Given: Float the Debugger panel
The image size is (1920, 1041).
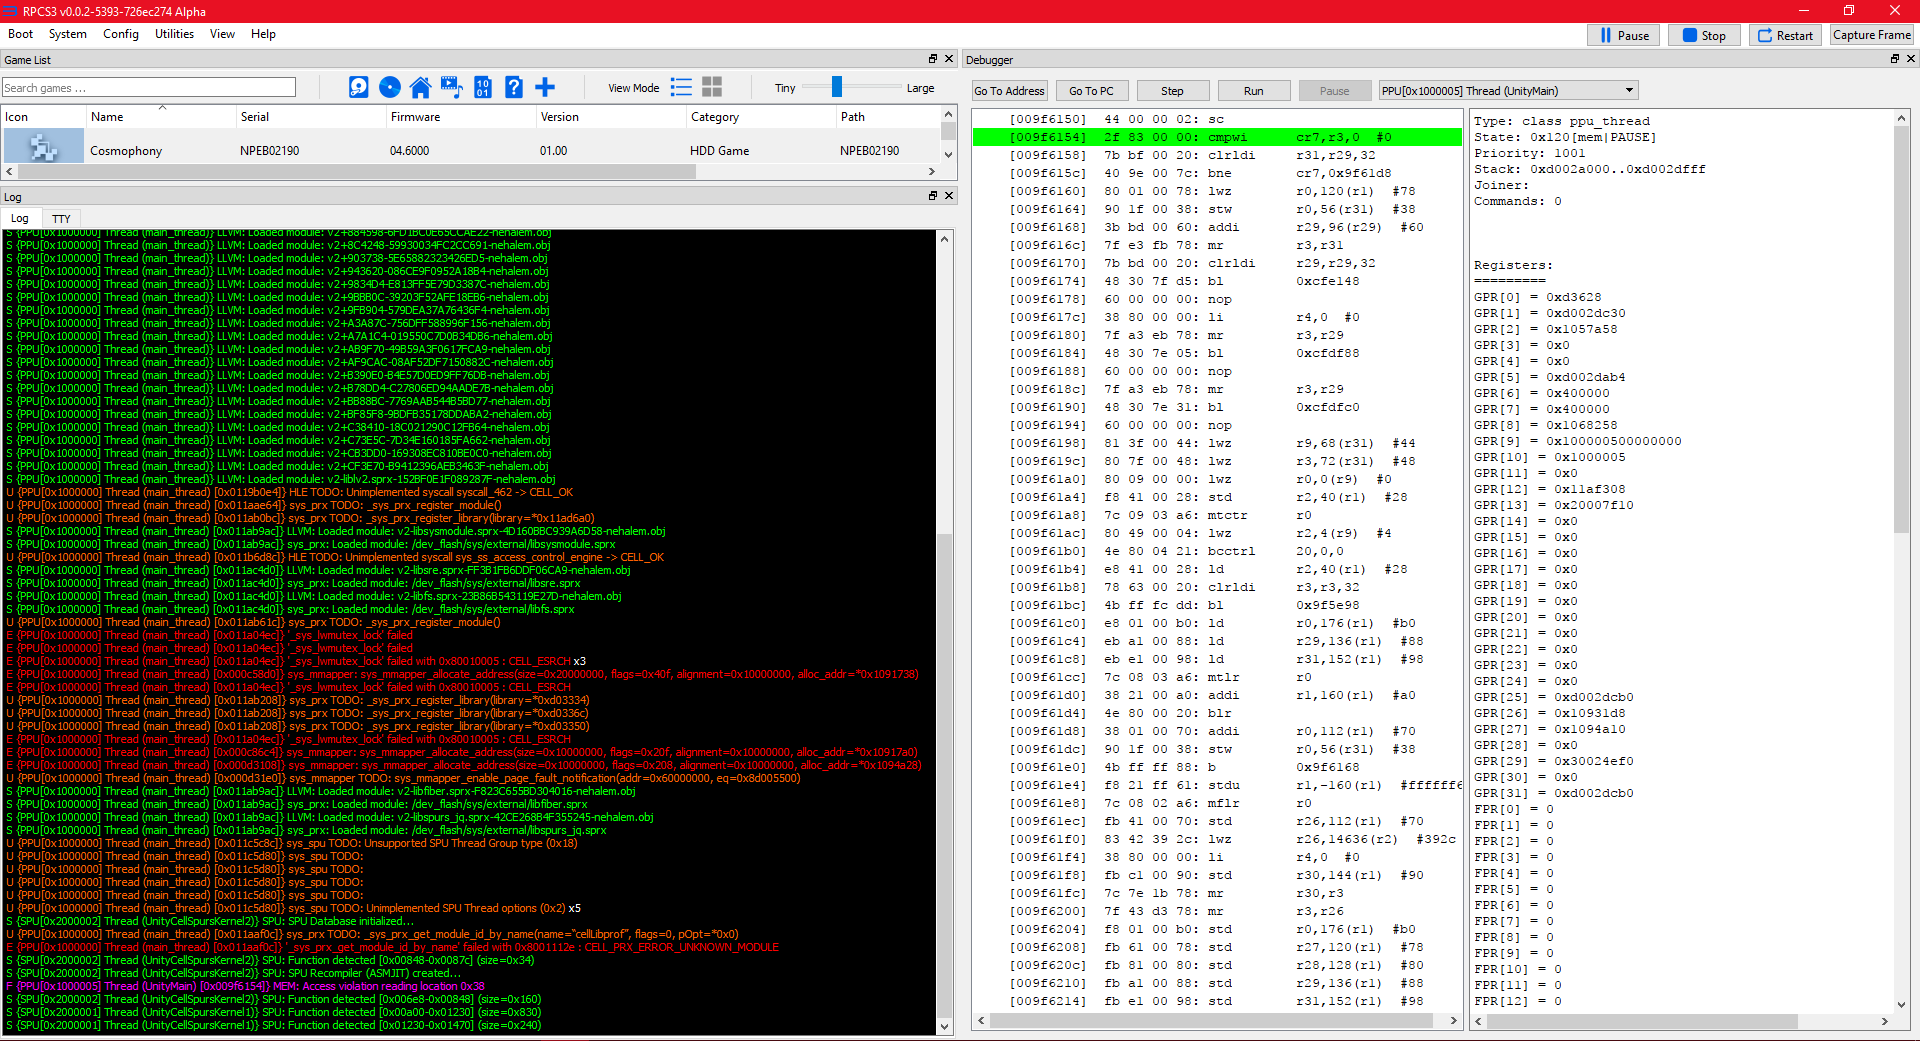Looking at the screenshot, I should coord(1894,59).
